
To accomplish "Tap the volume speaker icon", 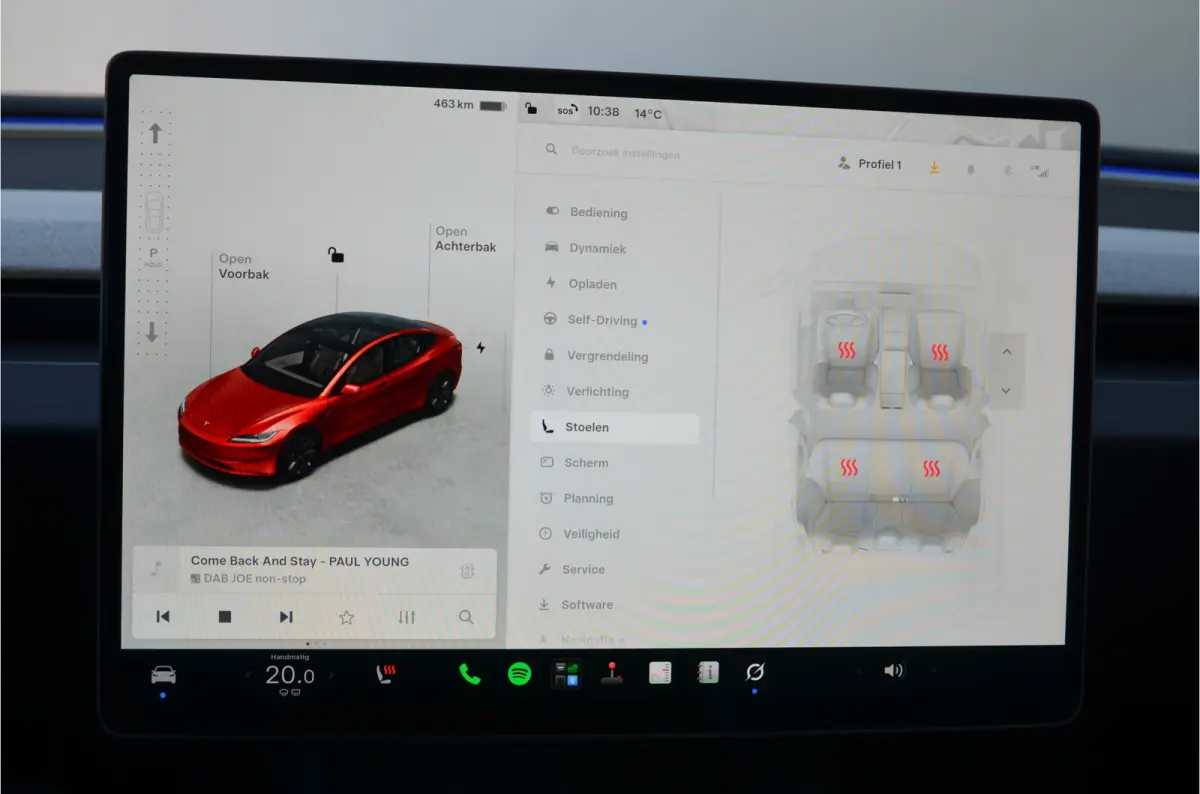I will [893, 670].
